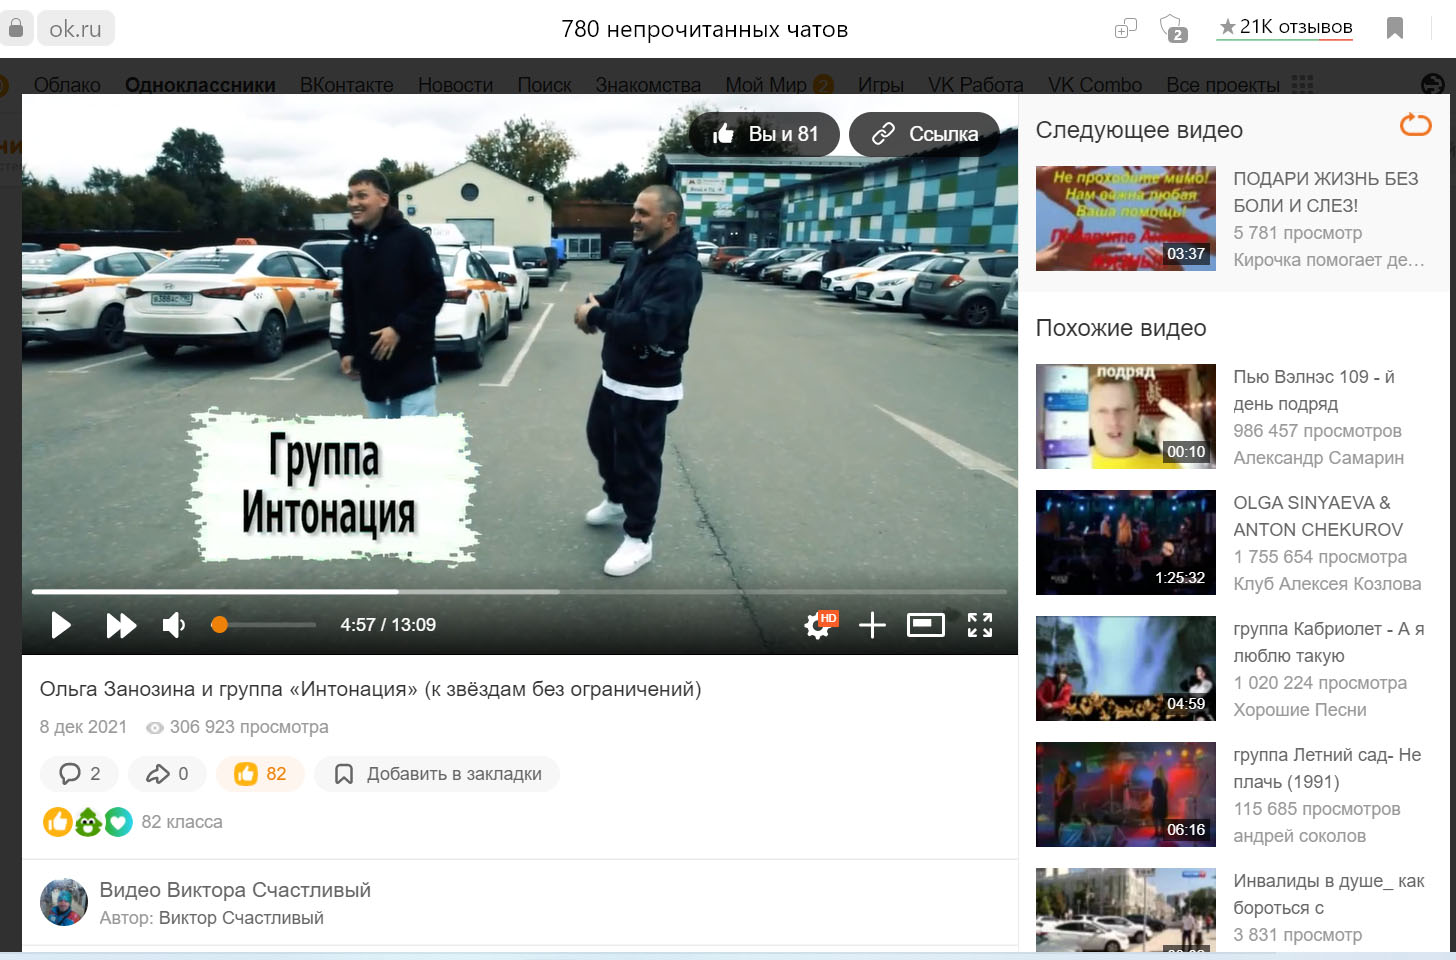Screen dimensions: 1456x960
Task: Bookmark this page in browser
Action: (x=1395, y=28)
